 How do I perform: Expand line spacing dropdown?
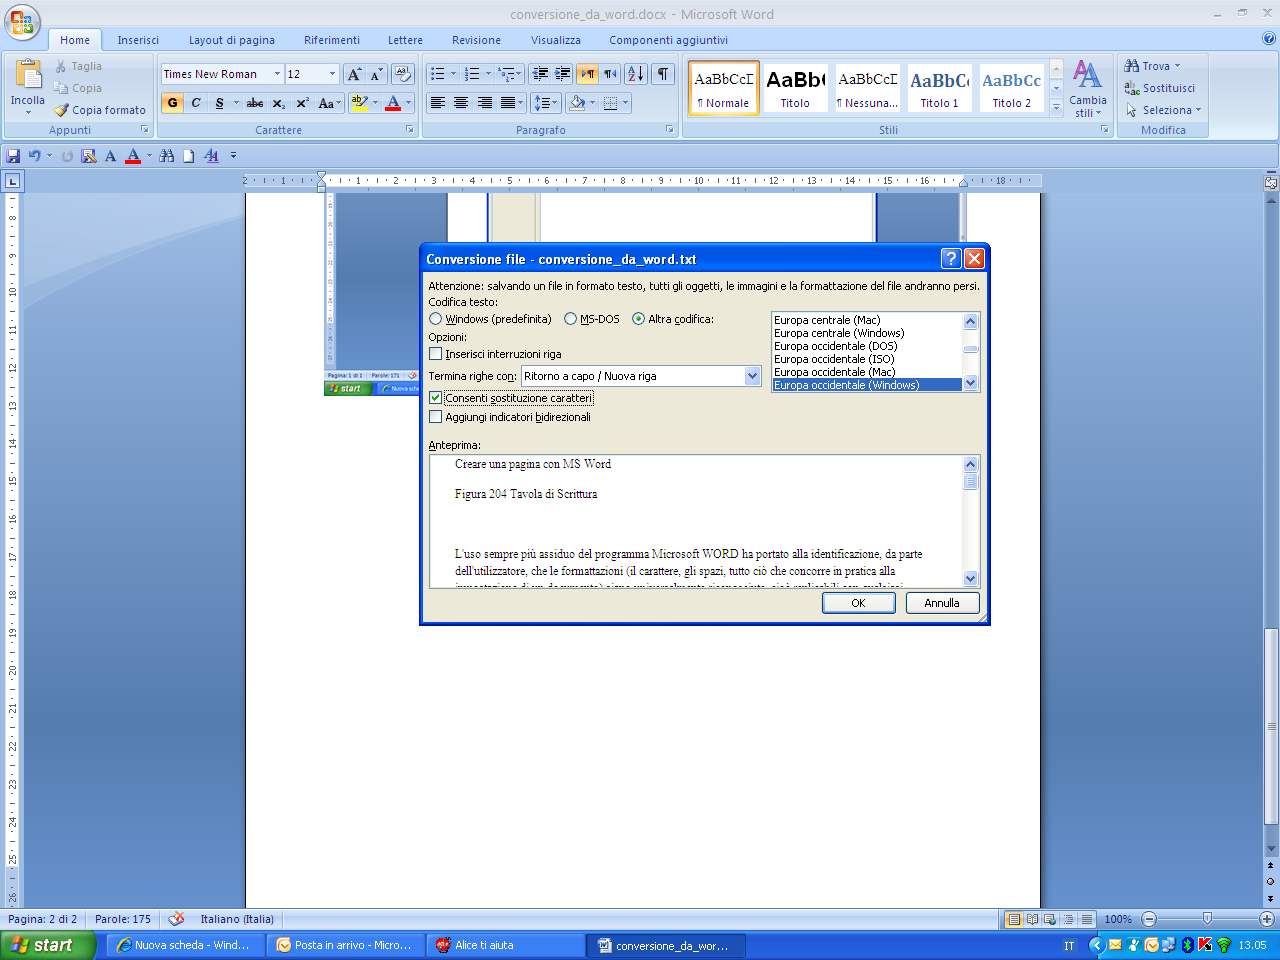tap(555, 103)
